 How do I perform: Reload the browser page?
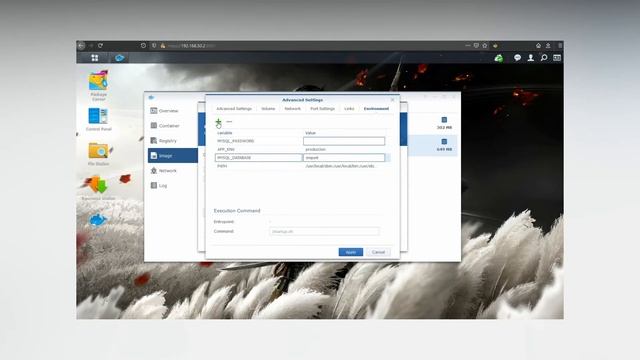click(100, 45)
